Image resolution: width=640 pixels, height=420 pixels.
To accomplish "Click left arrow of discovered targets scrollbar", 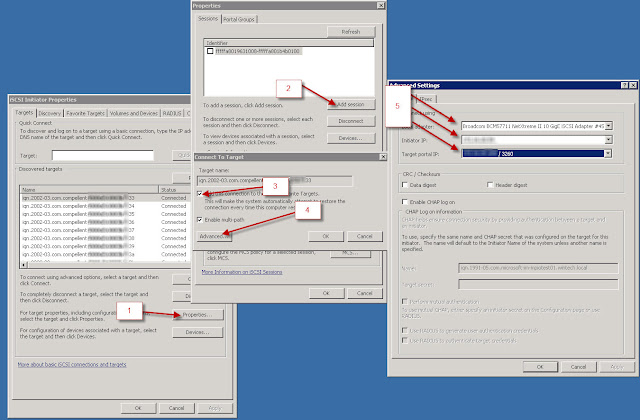I will (x=24, y=265).
